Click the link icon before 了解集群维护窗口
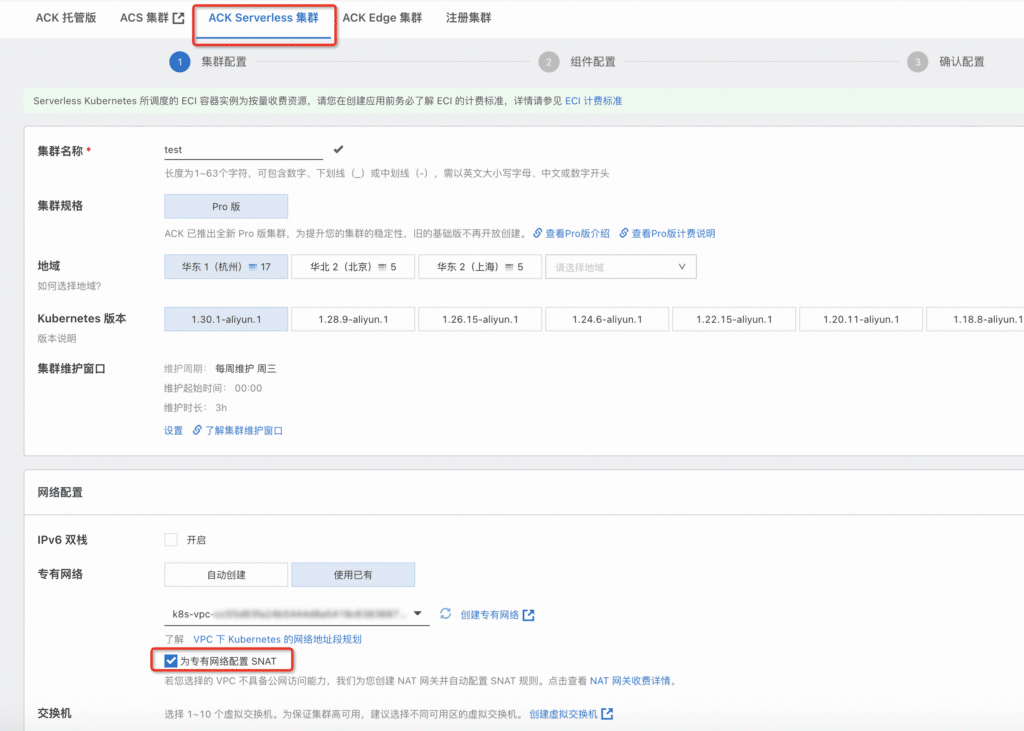Image resolution: width=1024 pixels, height=731 pixels. tap(197, 430)
